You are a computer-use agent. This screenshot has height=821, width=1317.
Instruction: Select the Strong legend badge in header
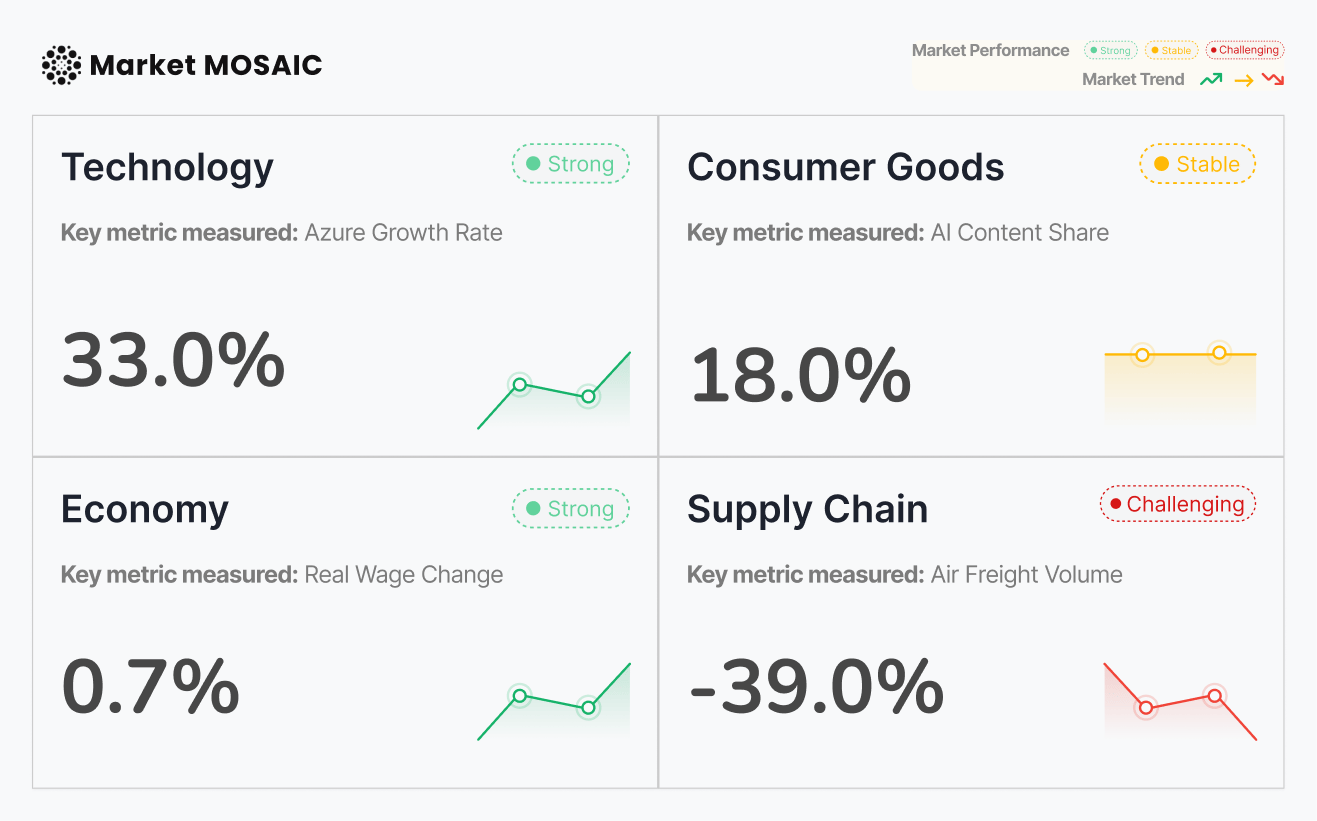tap(1110, 50)
